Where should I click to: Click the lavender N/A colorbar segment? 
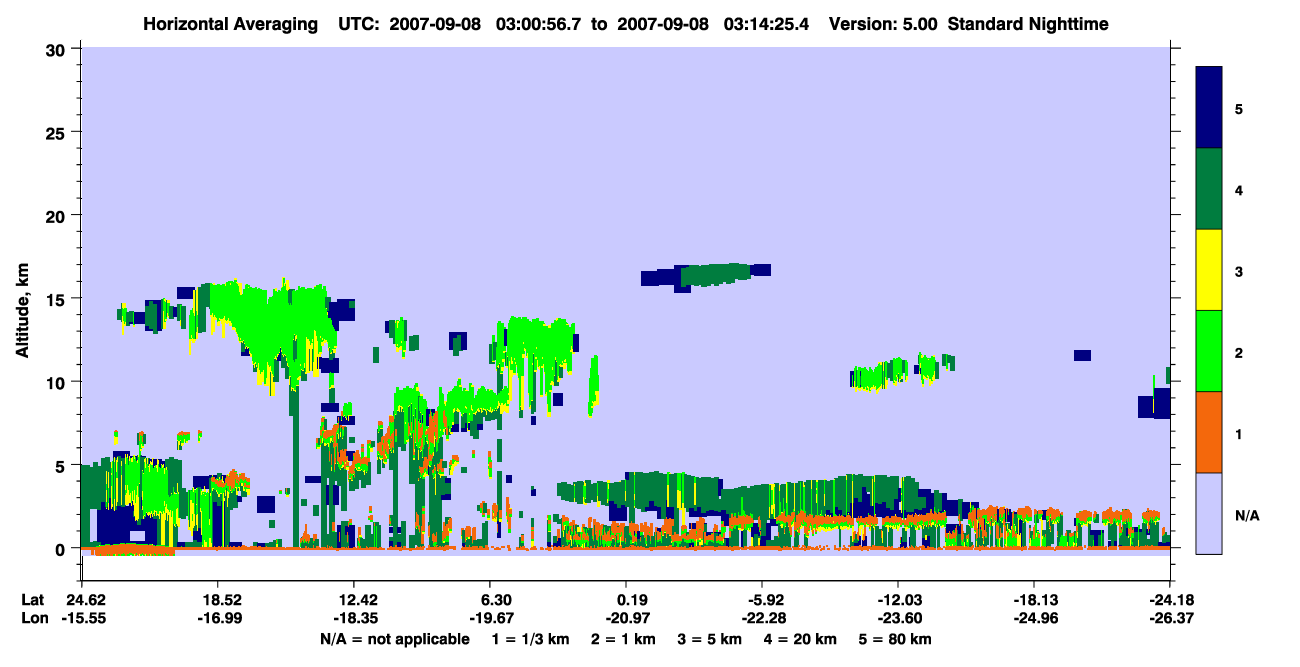pos(1209,513)
